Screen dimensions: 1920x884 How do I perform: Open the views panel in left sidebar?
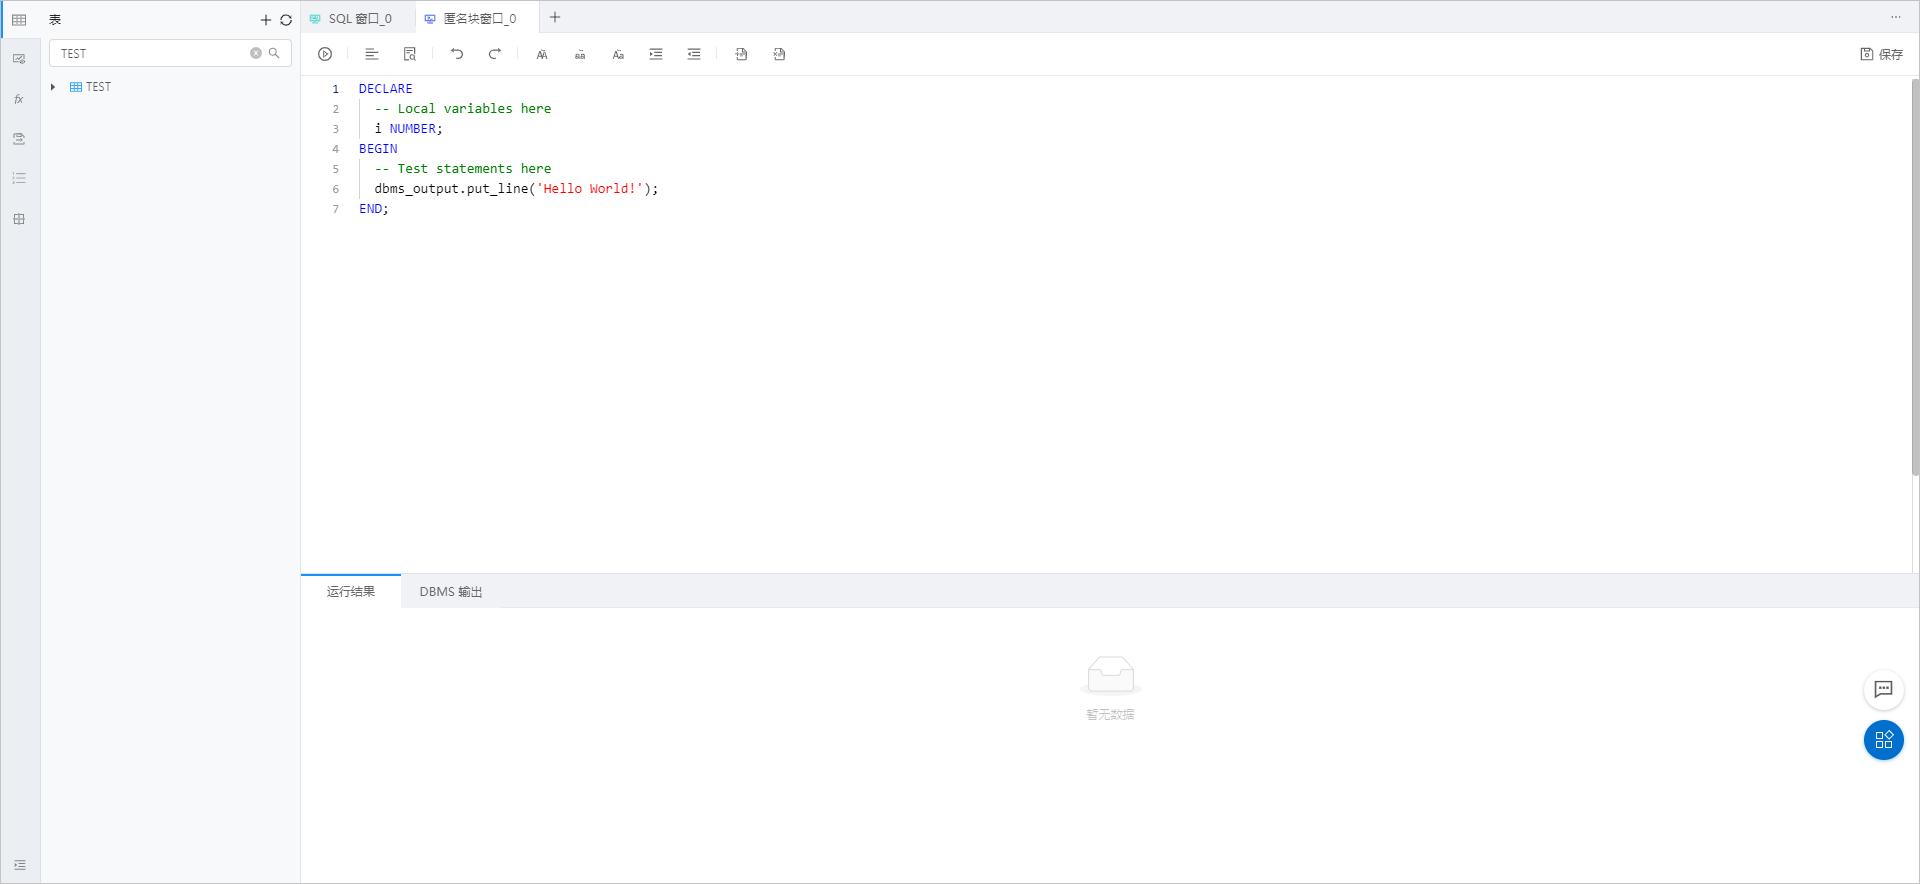coord(19,59)
